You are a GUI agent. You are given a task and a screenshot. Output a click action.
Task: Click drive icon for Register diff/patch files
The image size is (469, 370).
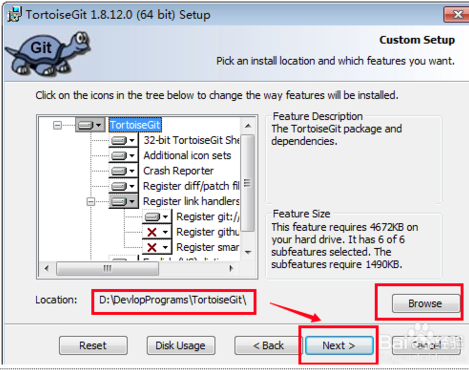pos(123,186)
